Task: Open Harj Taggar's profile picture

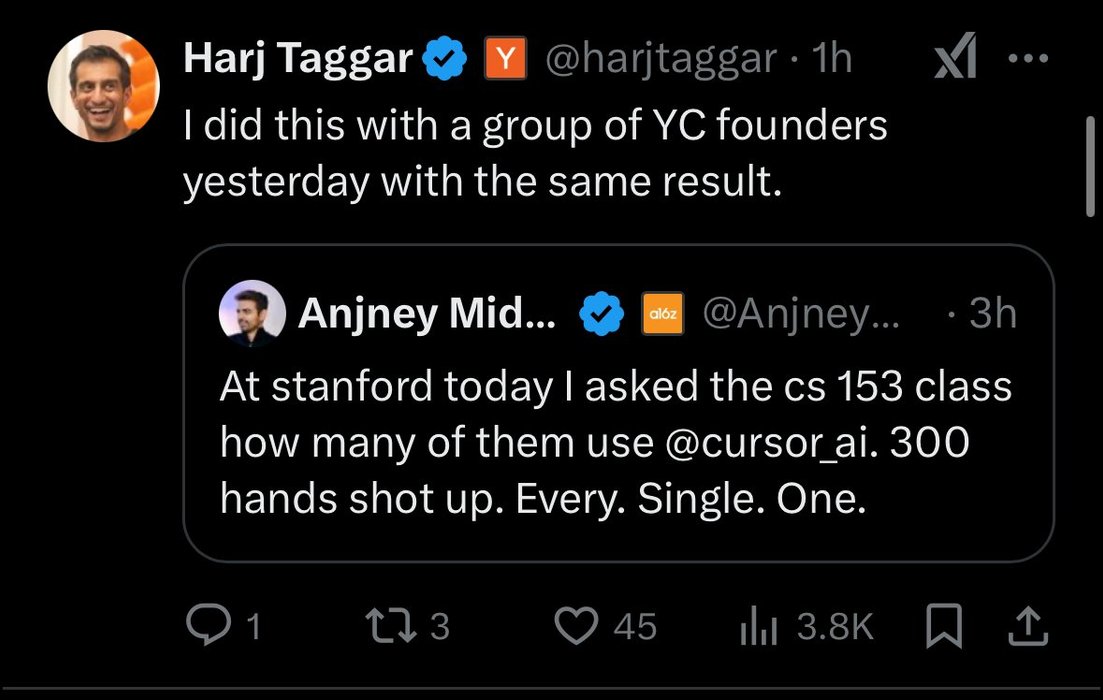Action: pyautogui.click(x=104, y=86)
